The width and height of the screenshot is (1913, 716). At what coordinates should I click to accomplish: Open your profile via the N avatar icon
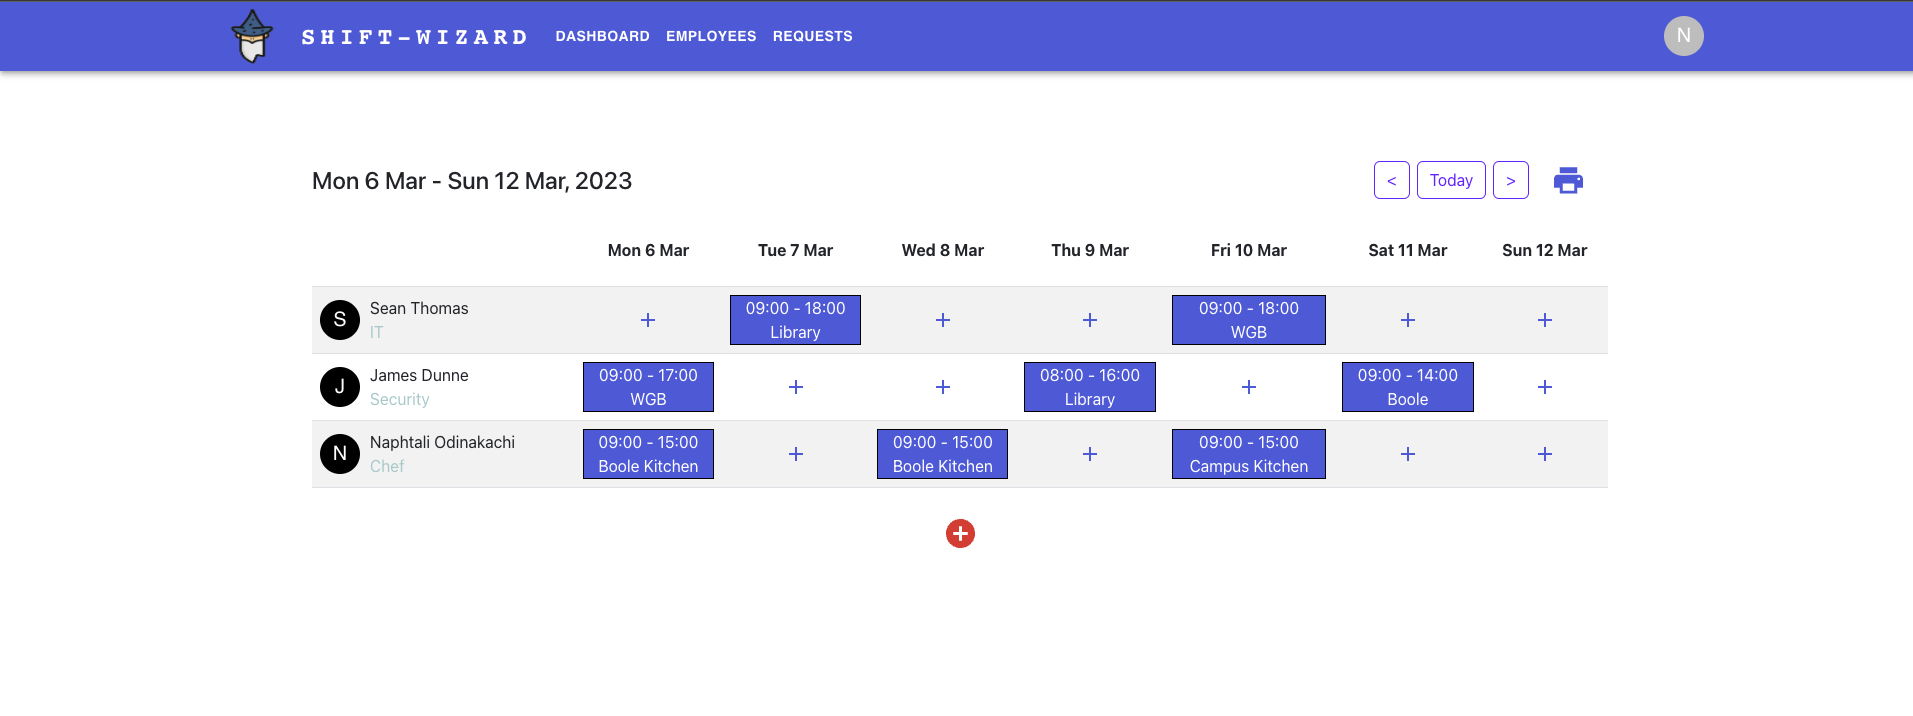point(1682,35)
